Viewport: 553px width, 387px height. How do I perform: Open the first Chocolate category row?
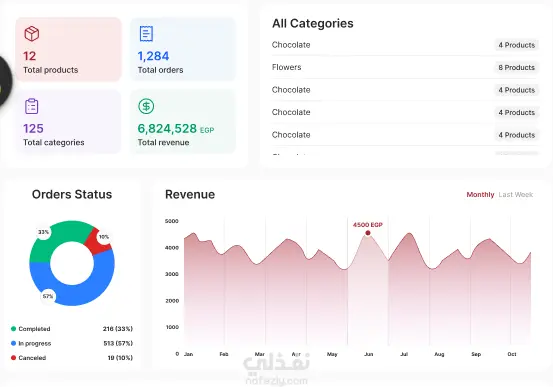pos(405,45)
